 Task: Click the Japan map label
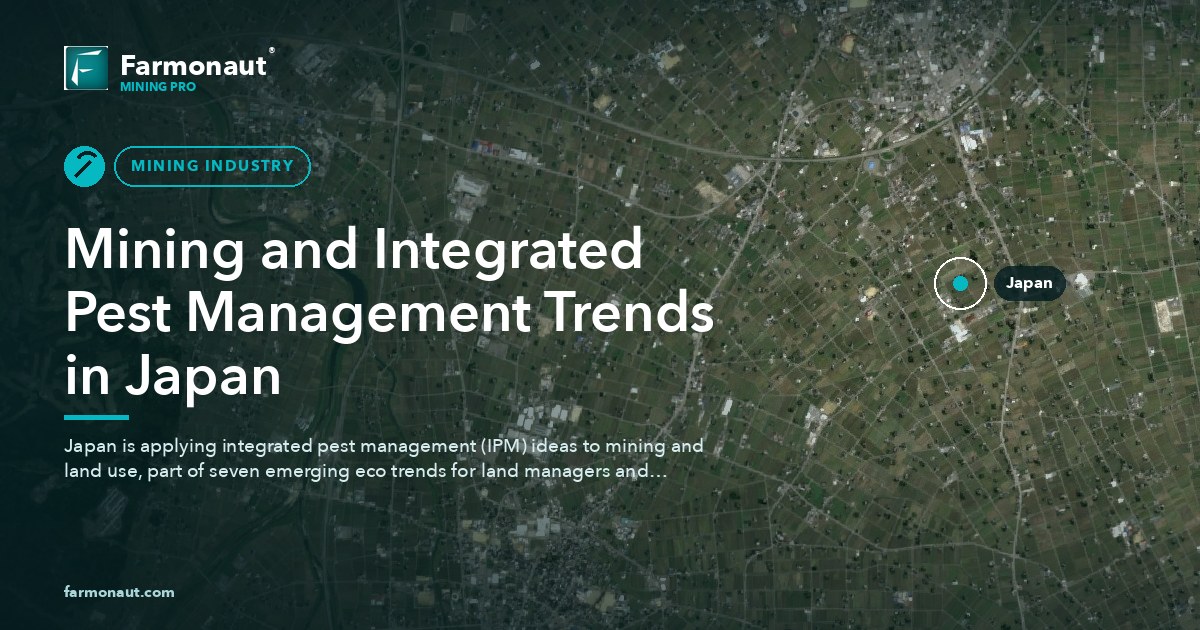pyautogui.click(x=1029, y=284)
